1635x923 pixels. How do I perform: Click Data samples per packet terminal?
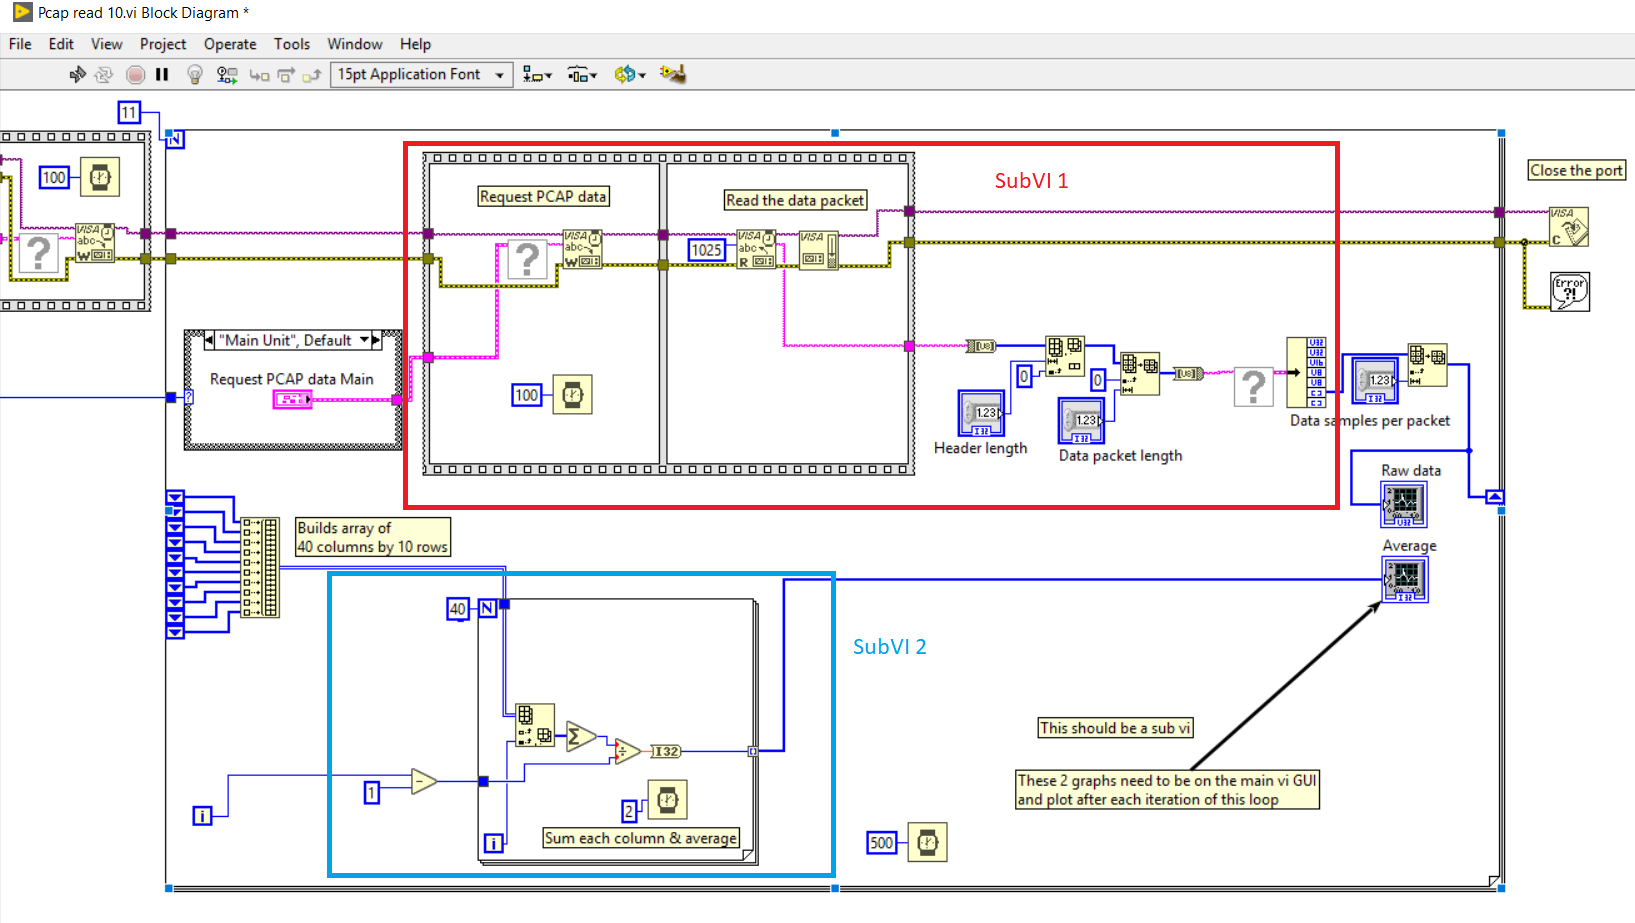coord(1375,380)
